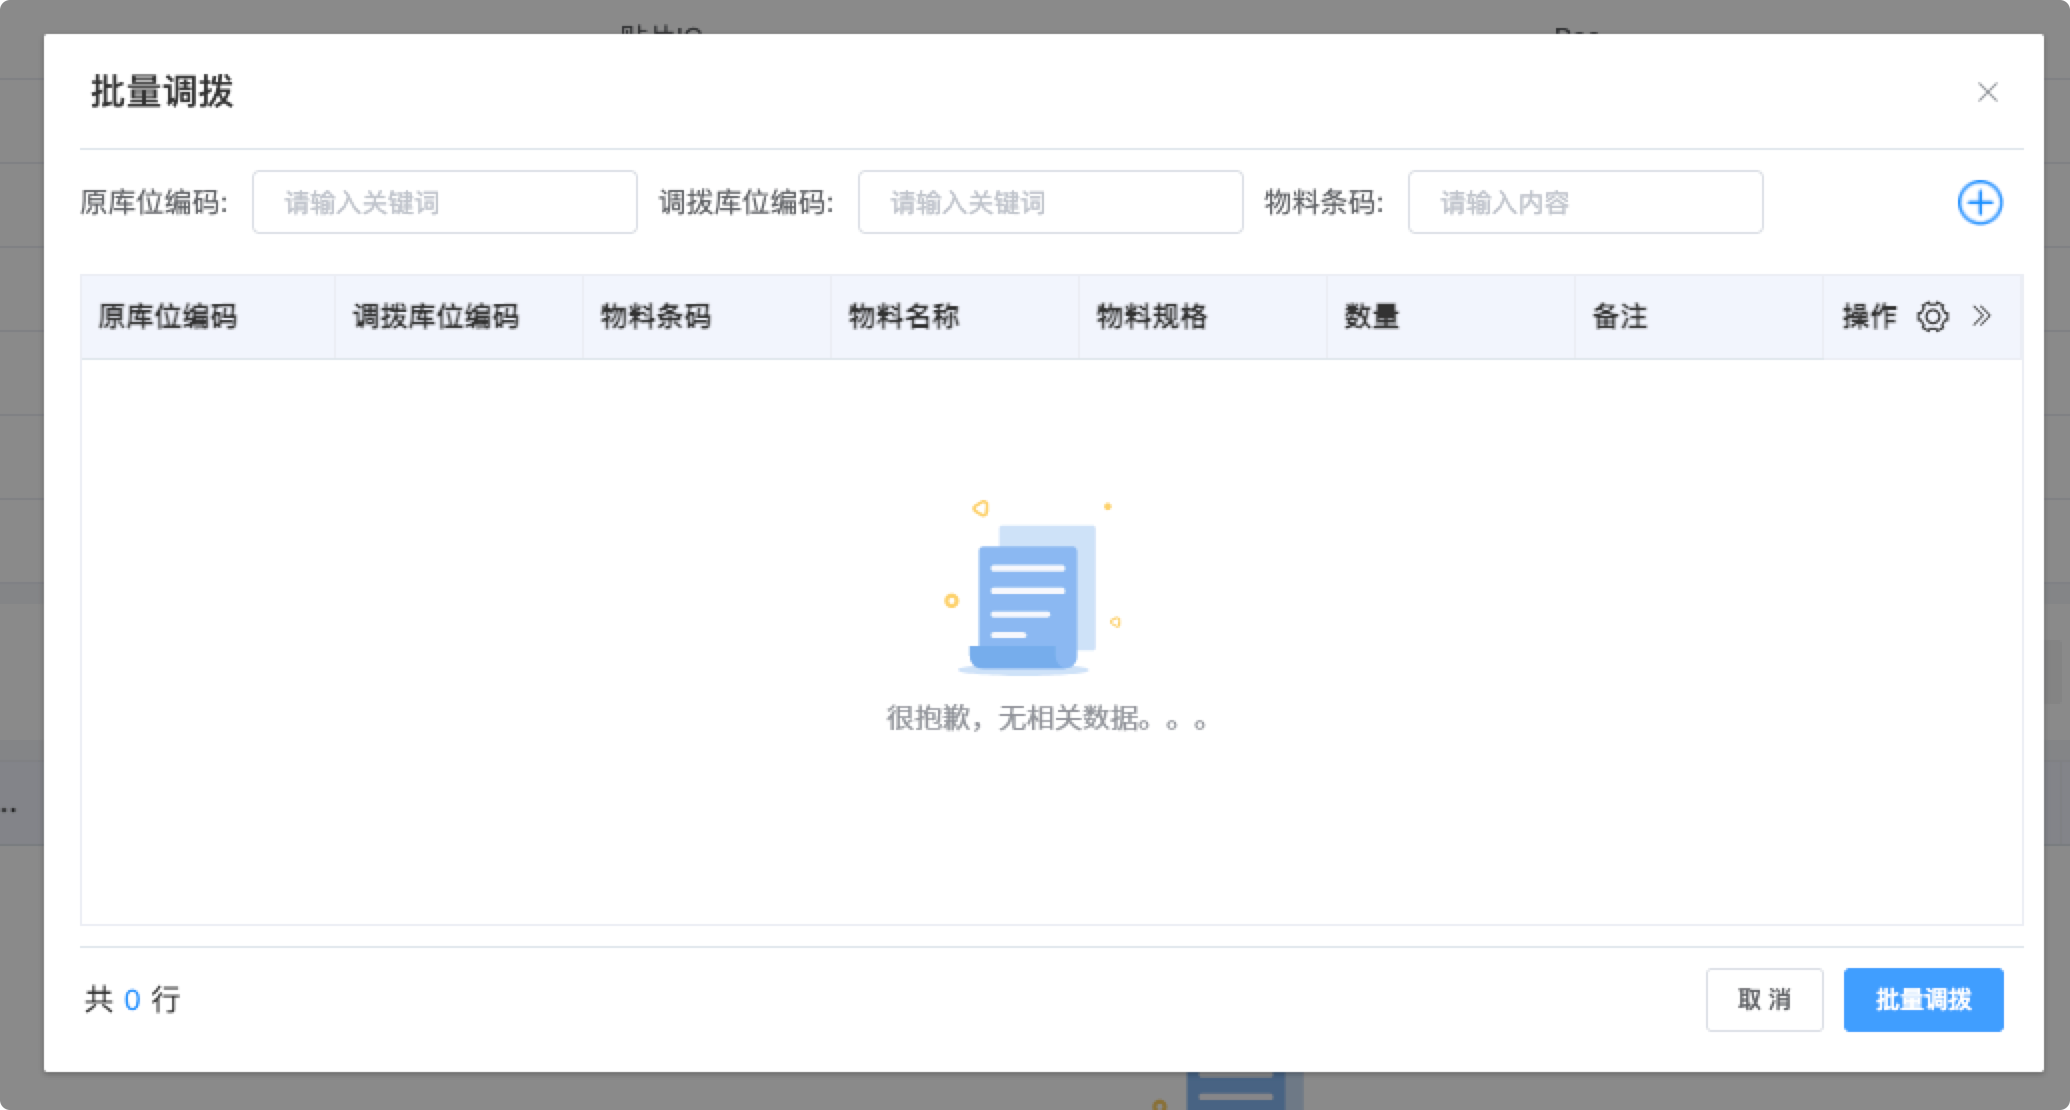Click the empty-data document illustration
Image resolution: width=2070 pixels, height=1110 pixels.
pos(1032,600)
